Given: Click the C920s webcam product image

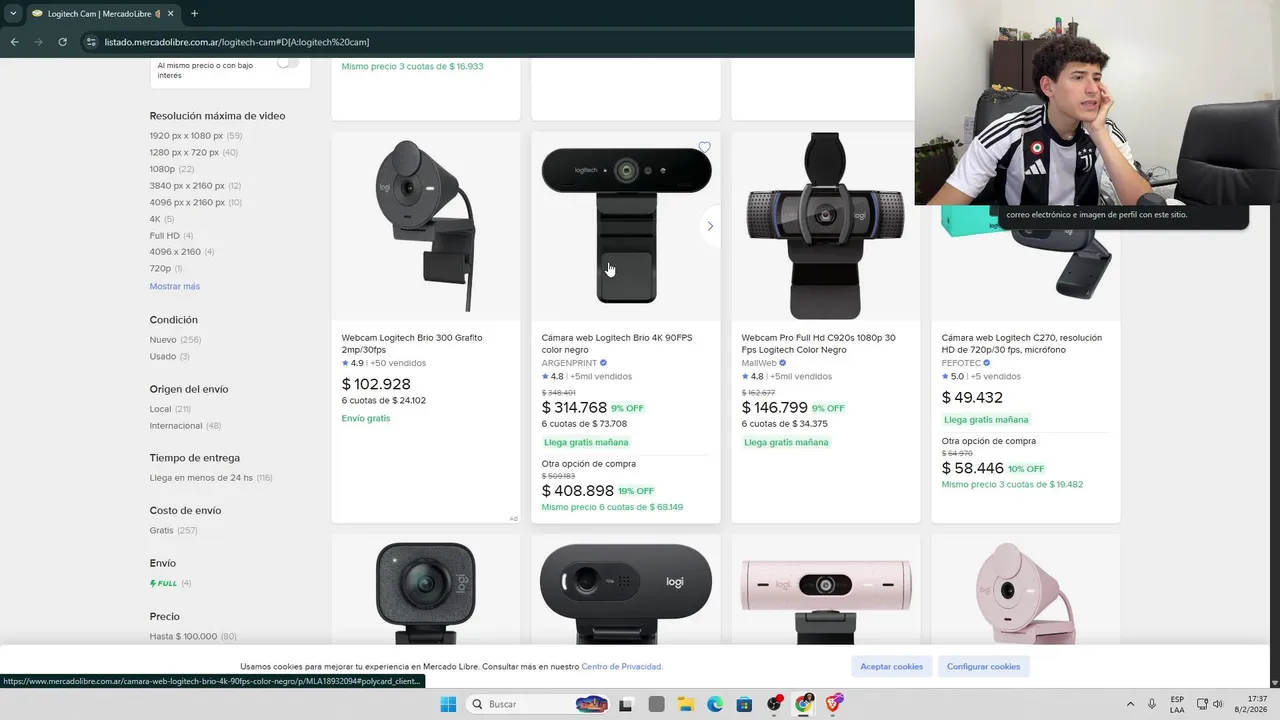Looking at the screenshot, I should (x=826, y=226).
